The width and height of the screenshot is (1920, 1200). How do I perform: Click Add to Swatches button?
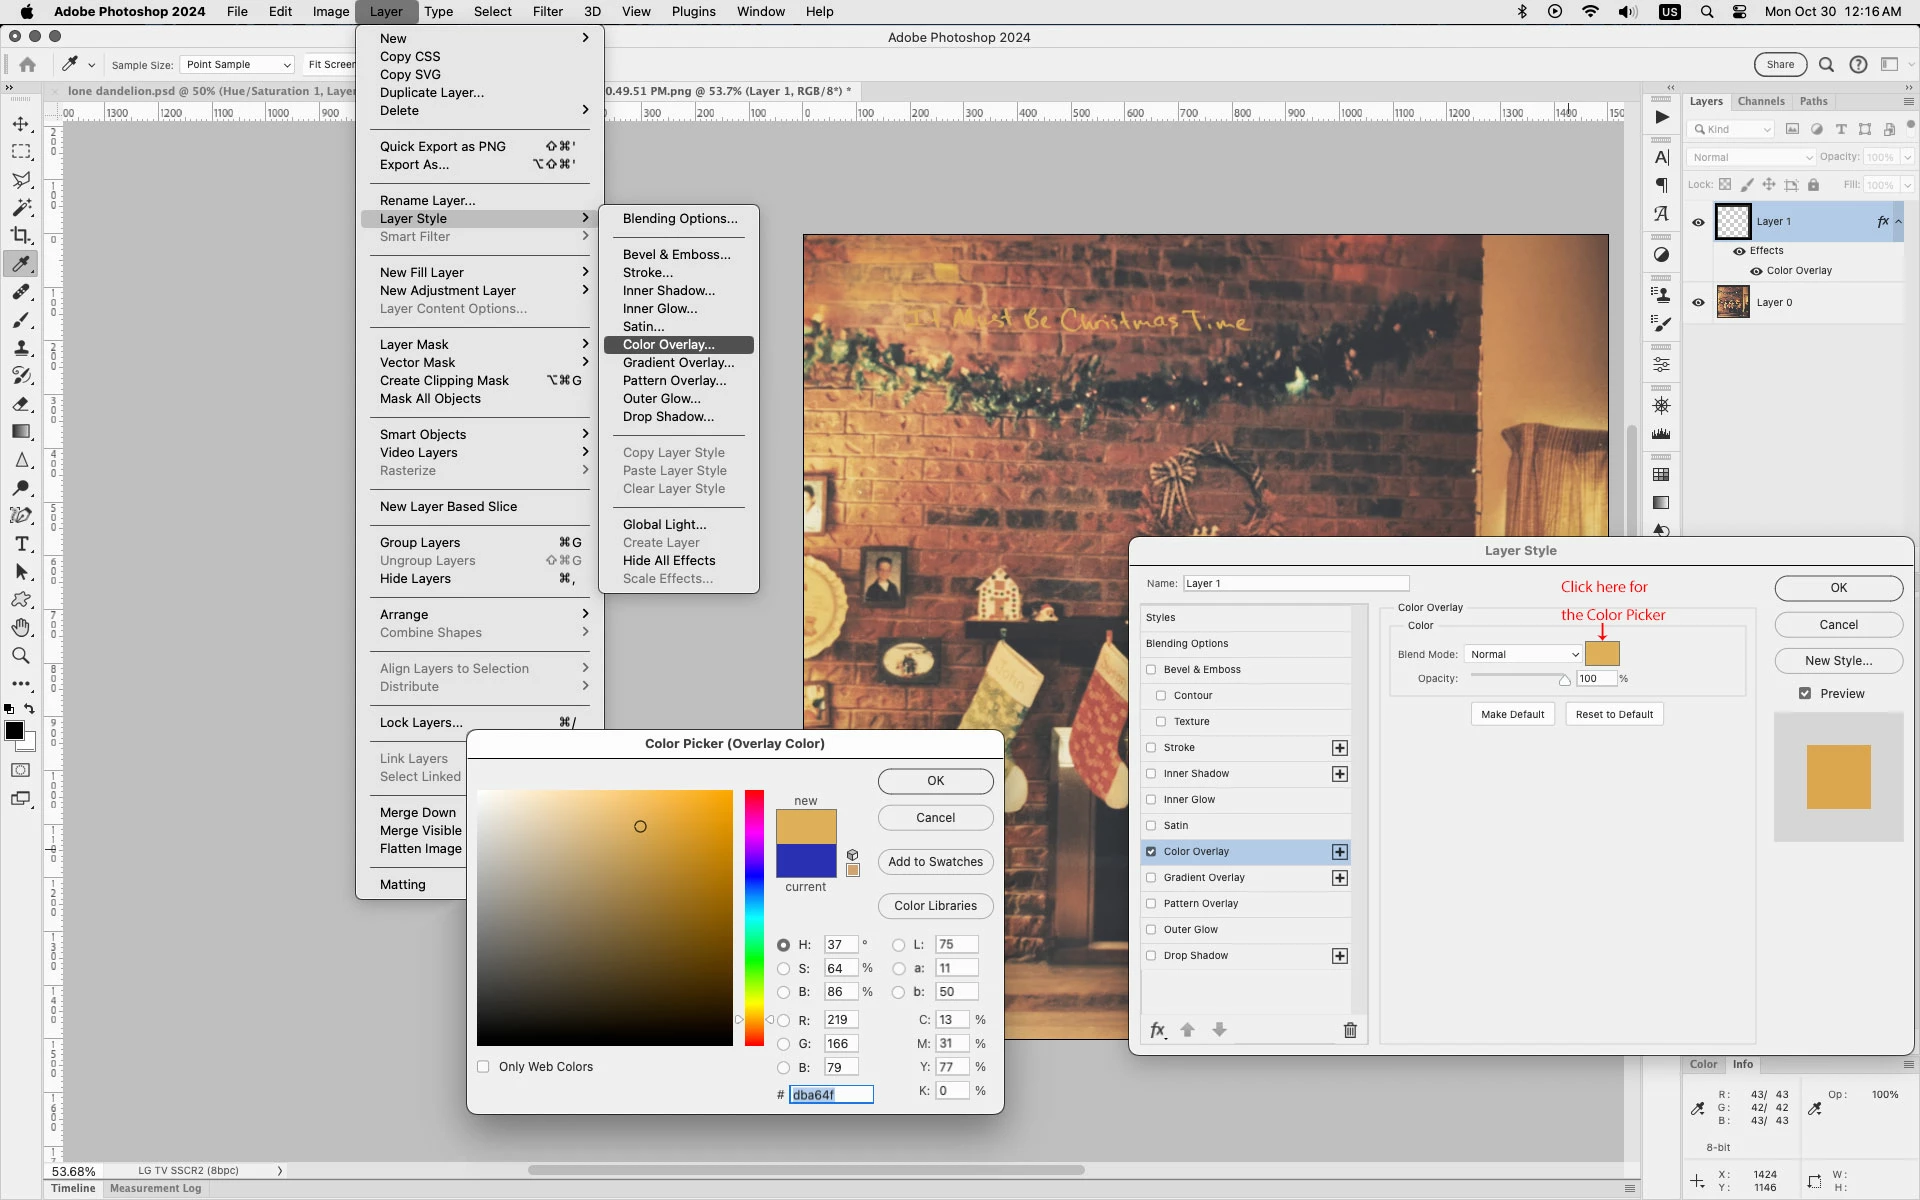tap(935, 862)
